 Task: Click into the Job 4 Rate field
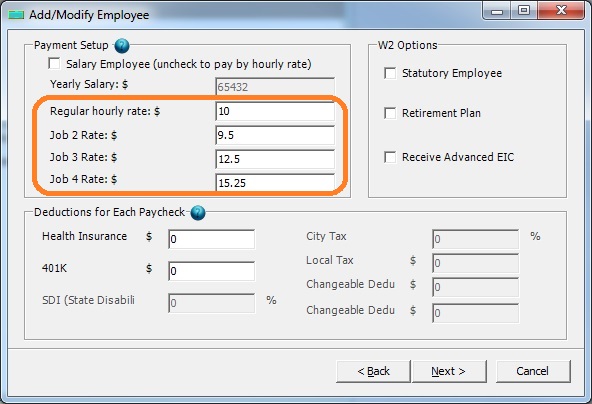[275, 183]
